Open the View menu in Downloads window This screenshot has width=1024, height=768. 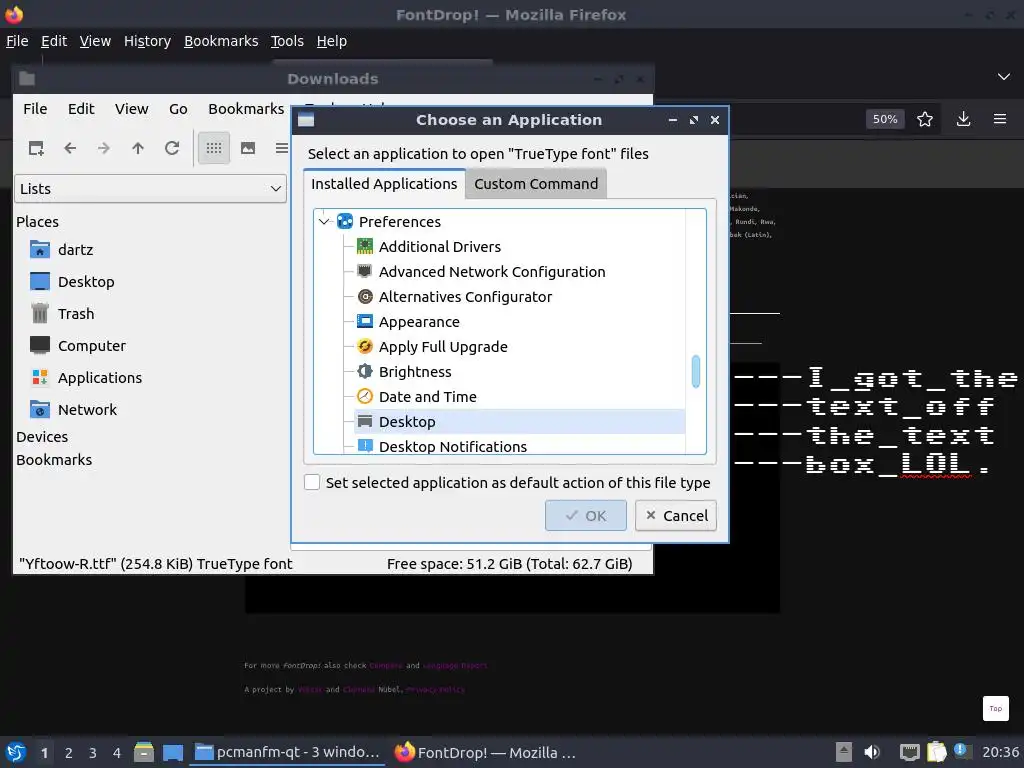(x=132, y=109)
